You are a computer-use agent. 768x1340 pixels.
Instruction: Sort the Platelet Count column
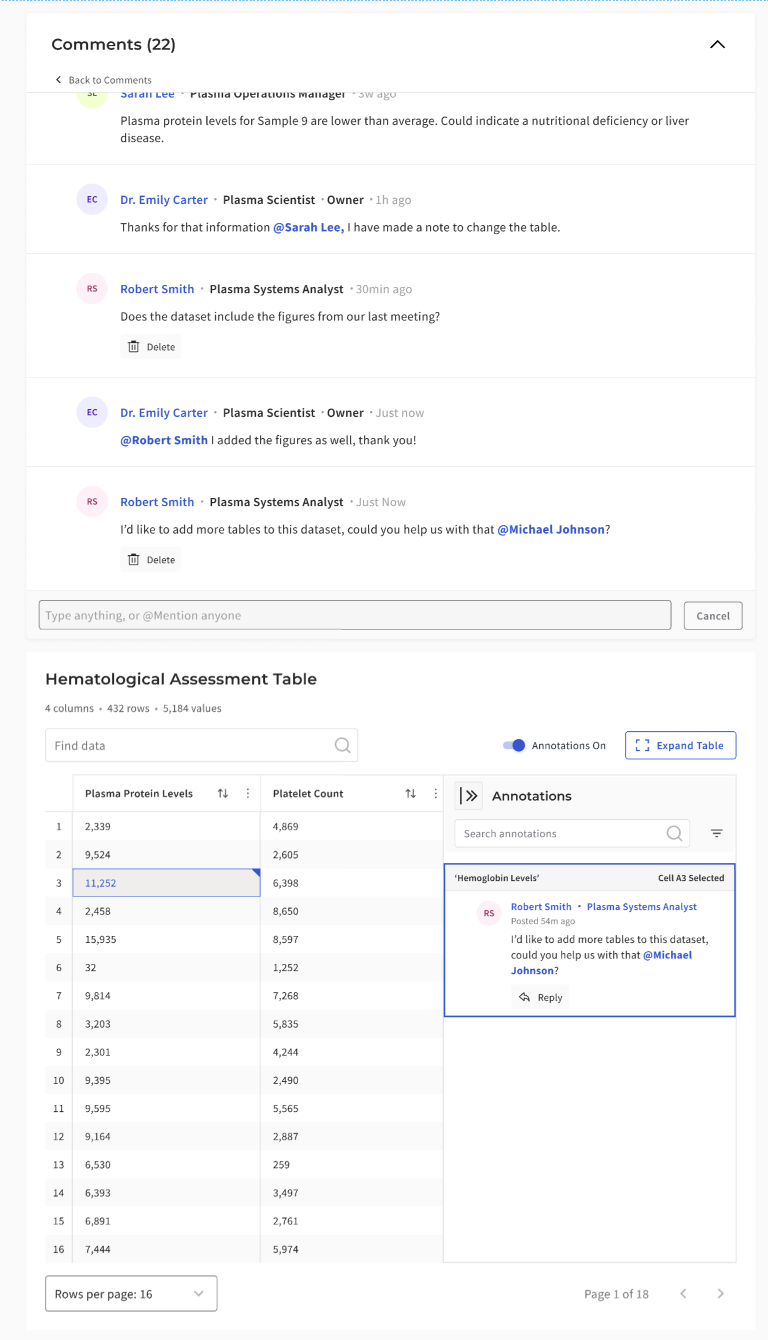410,793
